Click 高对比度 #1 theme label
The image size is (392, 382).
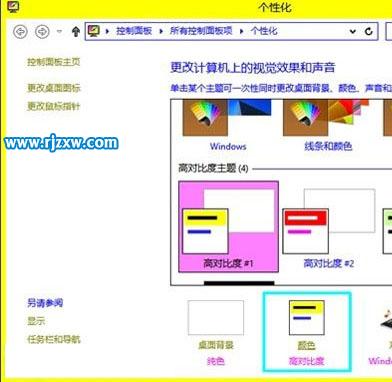pyautogui.click(x=228, y=264)
